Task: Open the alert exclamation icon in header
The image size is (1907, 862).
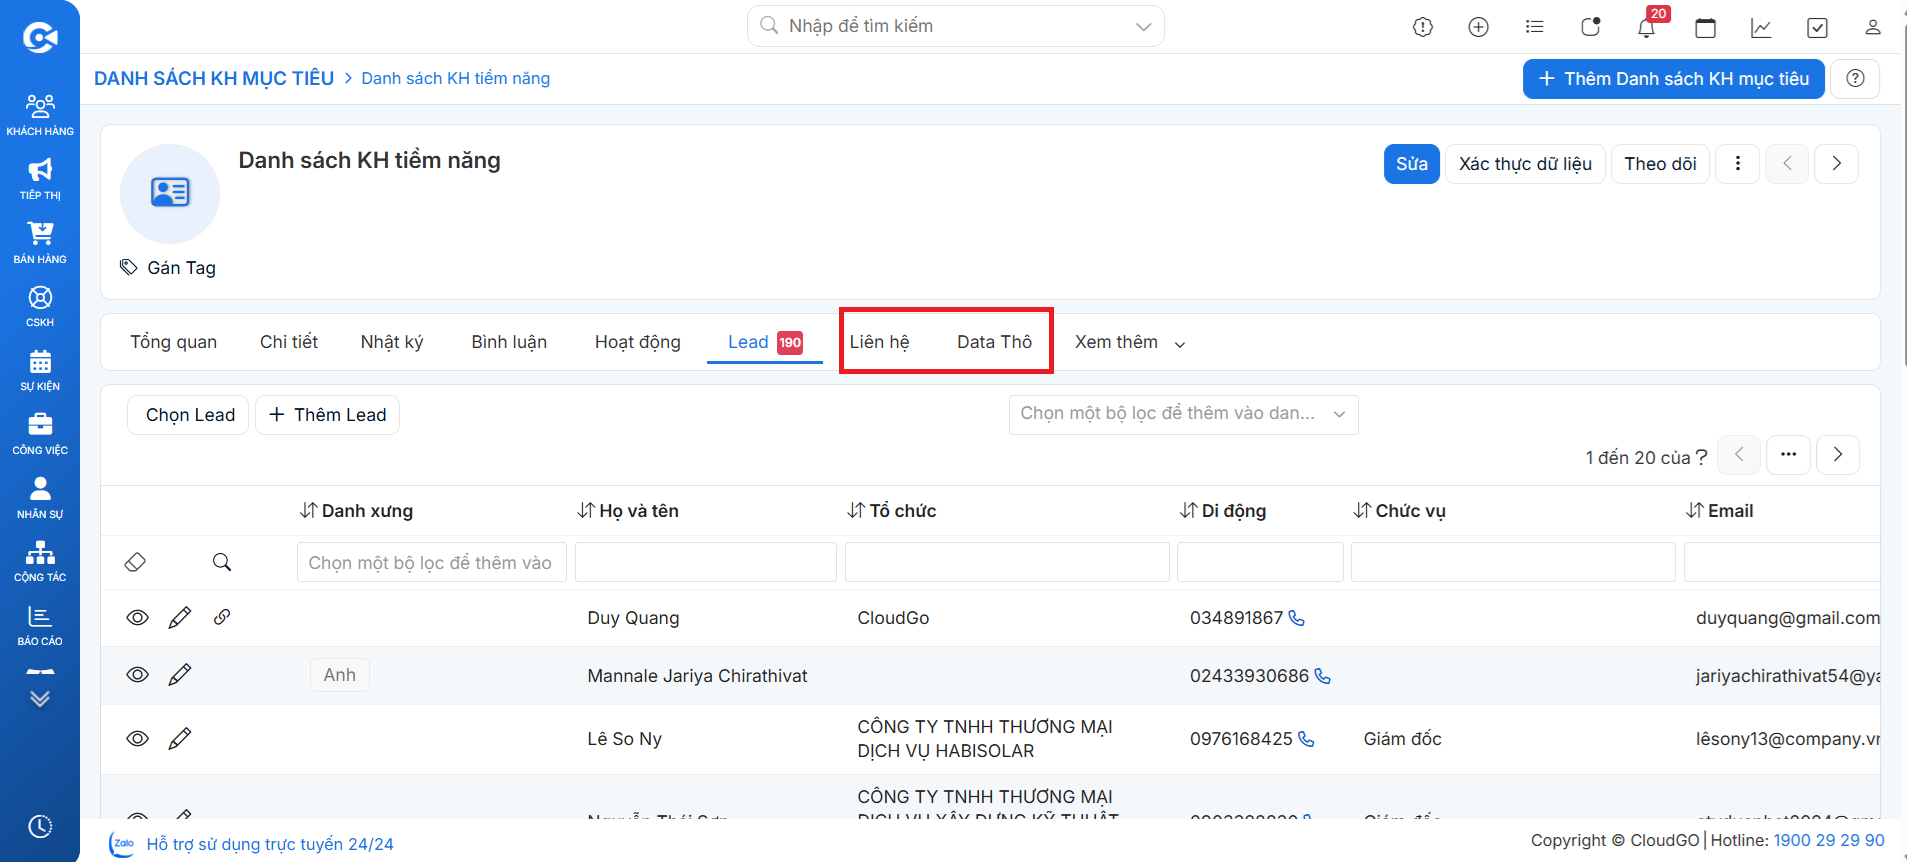Action: tap(1423, 27)
